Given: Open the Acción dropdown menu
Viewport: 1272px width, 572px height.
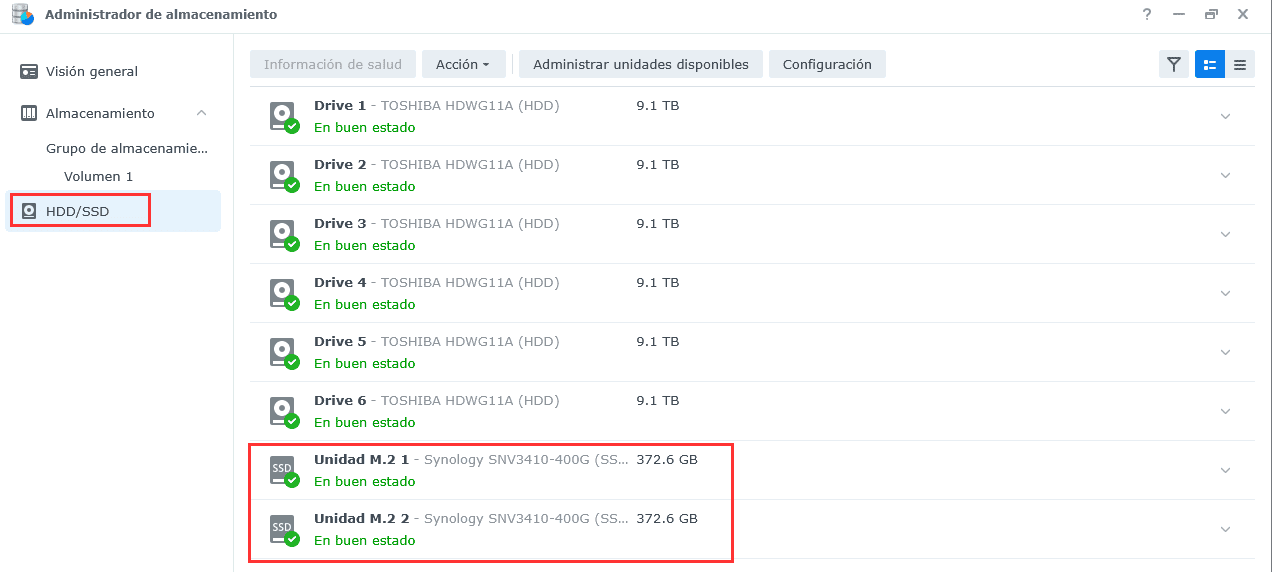Looking at the screenshot, I should pyautogui.click(x=463, y=65).
